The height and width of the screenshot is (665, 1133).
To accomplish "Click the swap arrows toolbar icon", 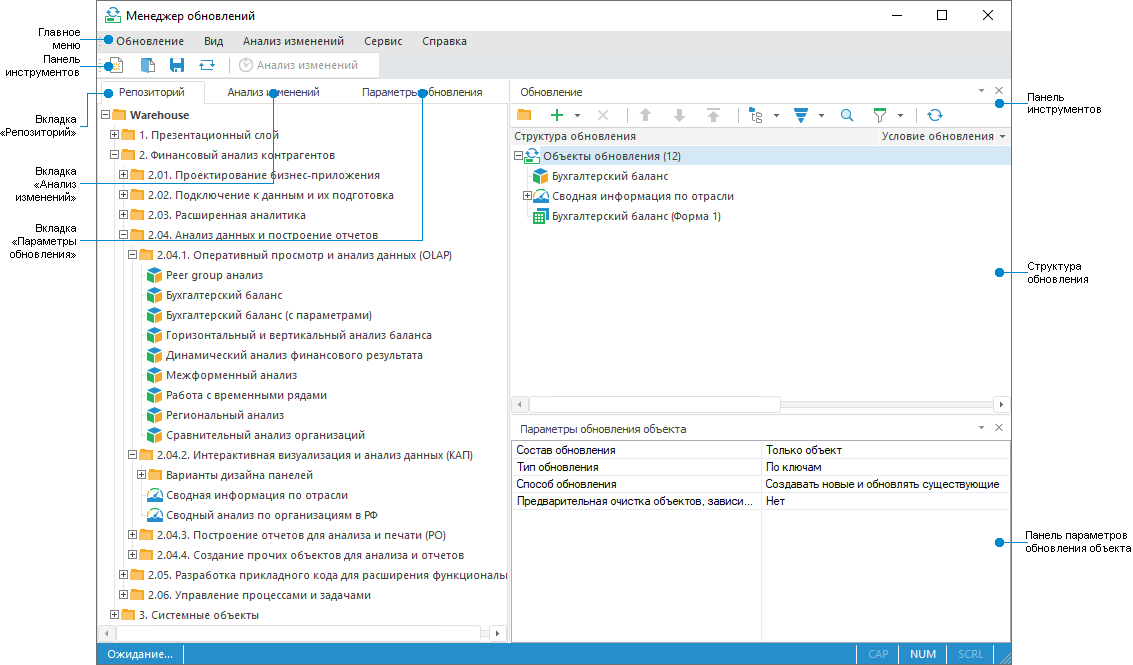I will point(206,65).
